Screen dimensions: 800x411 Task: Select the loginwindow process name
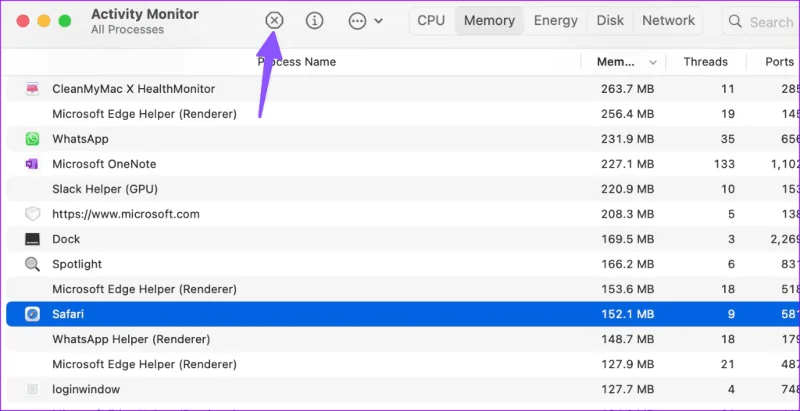tap(86, 390)
